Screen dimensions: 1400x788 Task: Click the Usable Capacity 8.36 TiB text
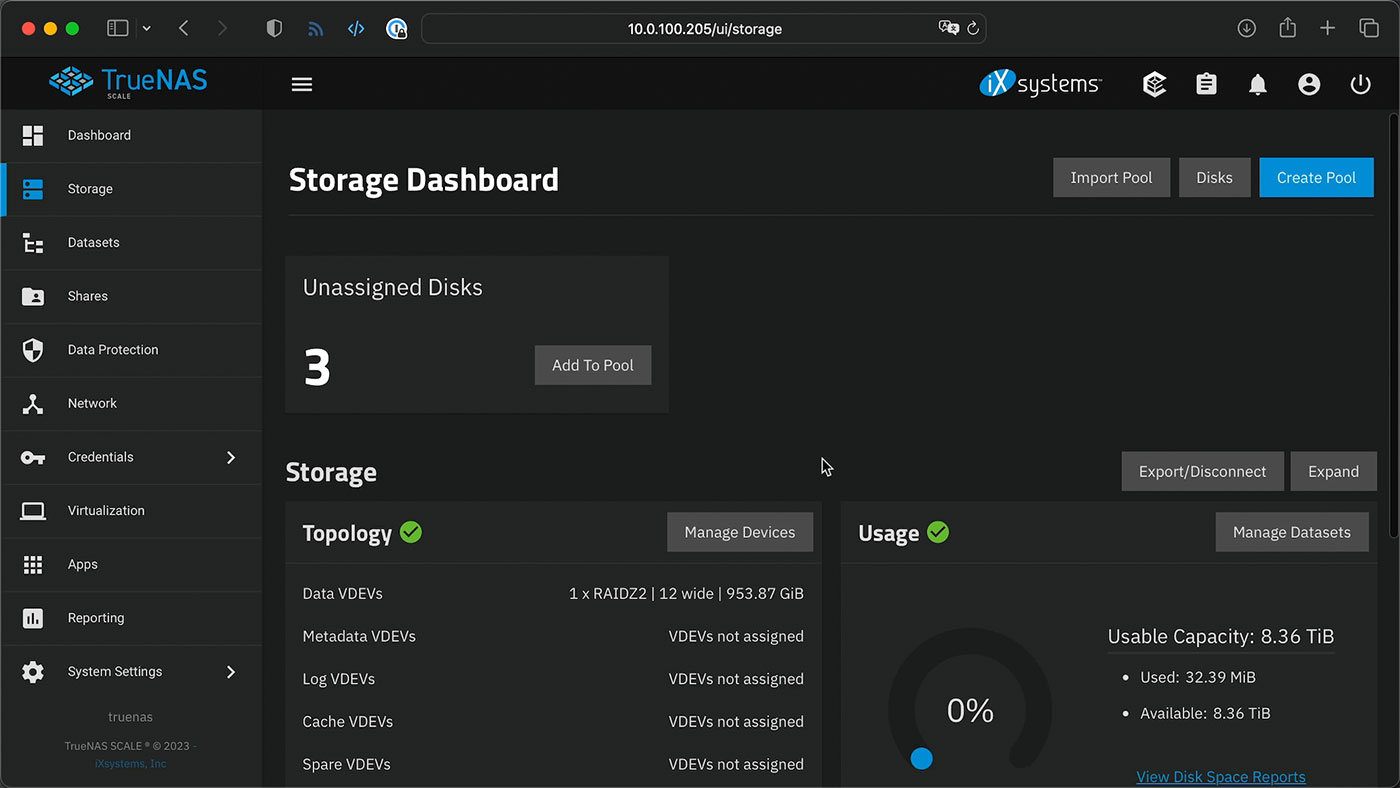pos(1221,636)
